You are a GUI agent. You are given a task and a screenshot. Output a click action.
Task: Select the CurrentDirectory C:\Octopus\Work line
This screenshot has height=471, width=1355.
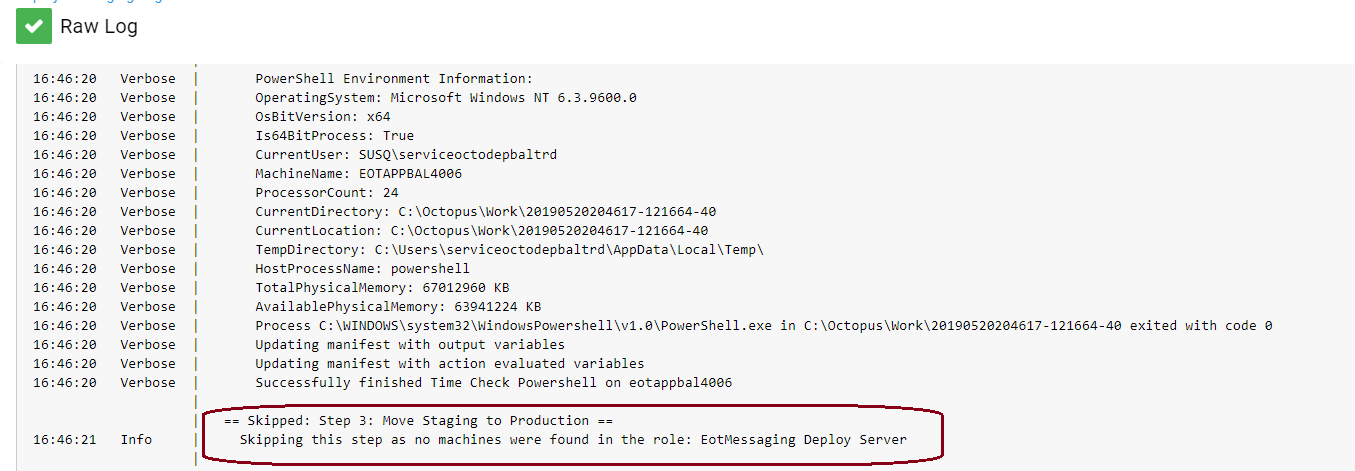[x=486, y=212]
